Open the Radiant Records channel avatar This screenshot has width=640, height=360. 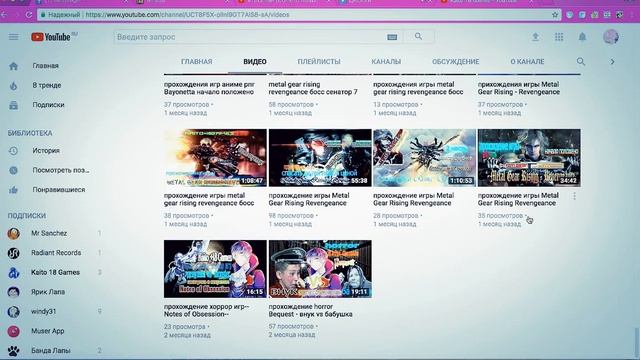[13, 253]
